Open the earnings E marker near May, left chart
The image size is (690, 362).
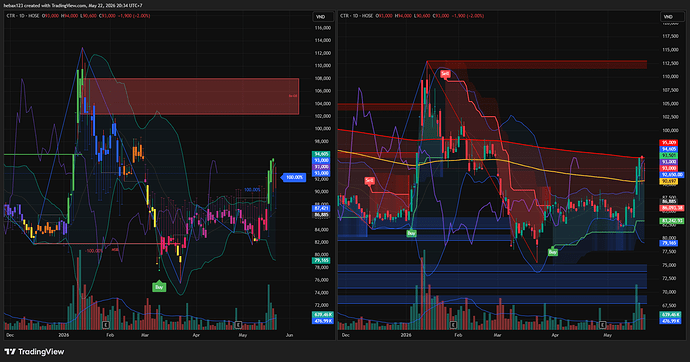click(238, 325)
